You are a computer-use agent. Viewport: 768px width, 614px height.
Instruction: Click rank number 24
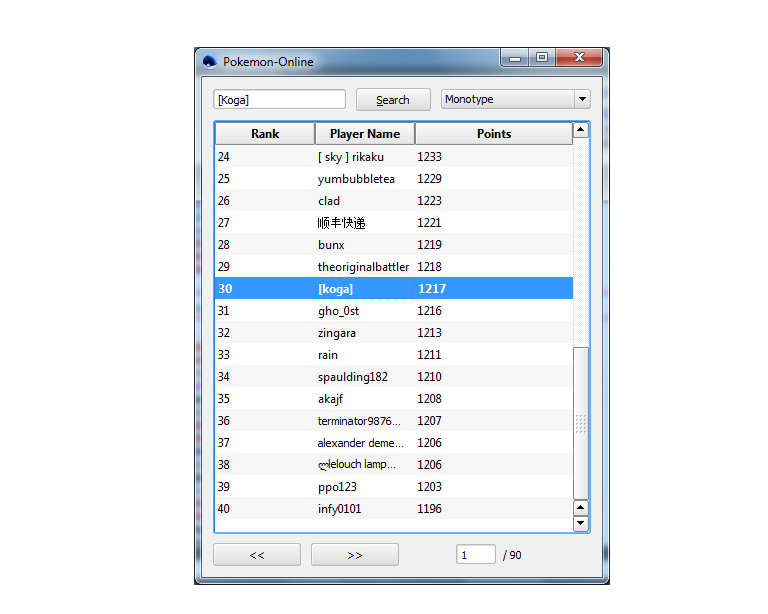coord(223,157)
